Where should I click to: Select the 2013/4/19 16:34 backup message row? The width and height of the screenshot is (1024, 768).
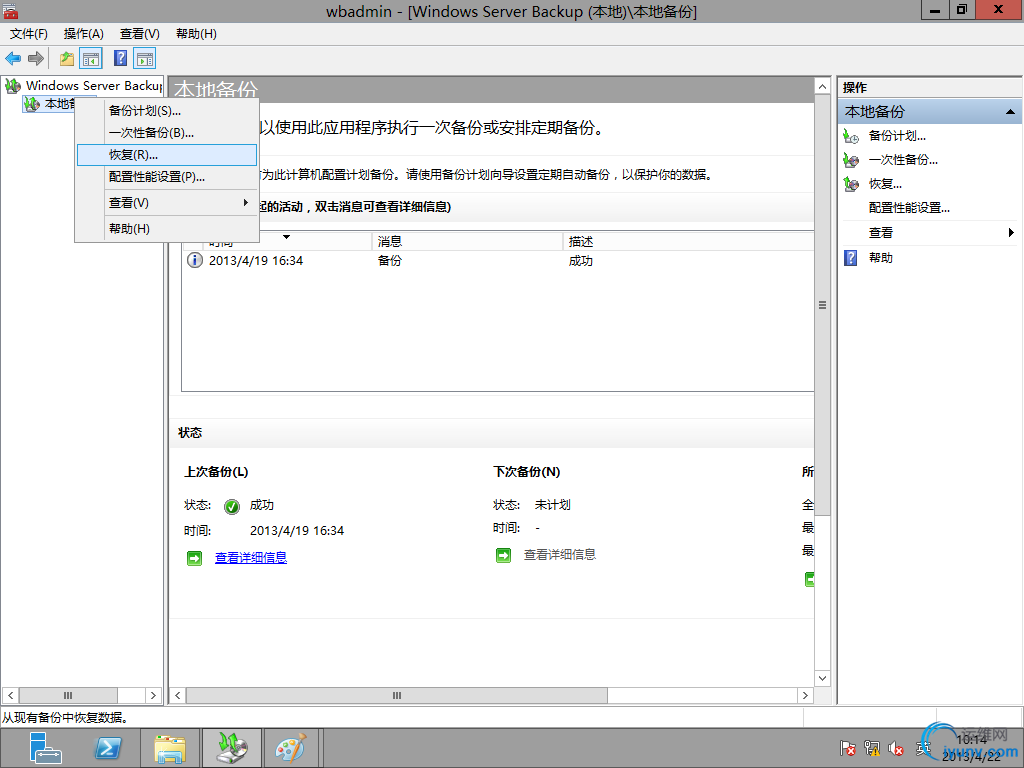click(x=498, y=261)
